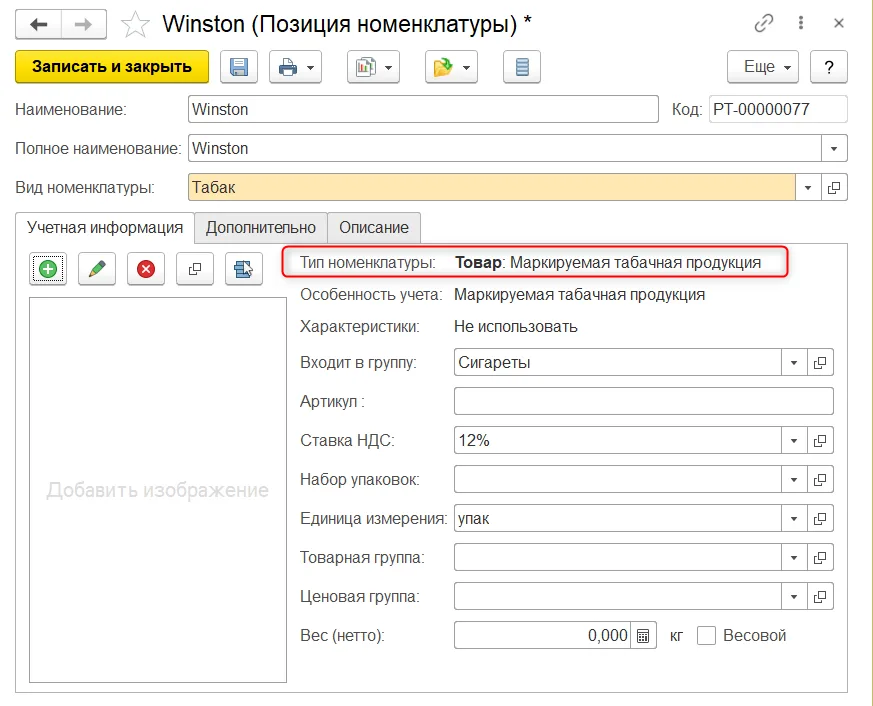This screenshot has height=706, width=873.
Task: Open Единица измерения item card icon
Action: [820, 518]
